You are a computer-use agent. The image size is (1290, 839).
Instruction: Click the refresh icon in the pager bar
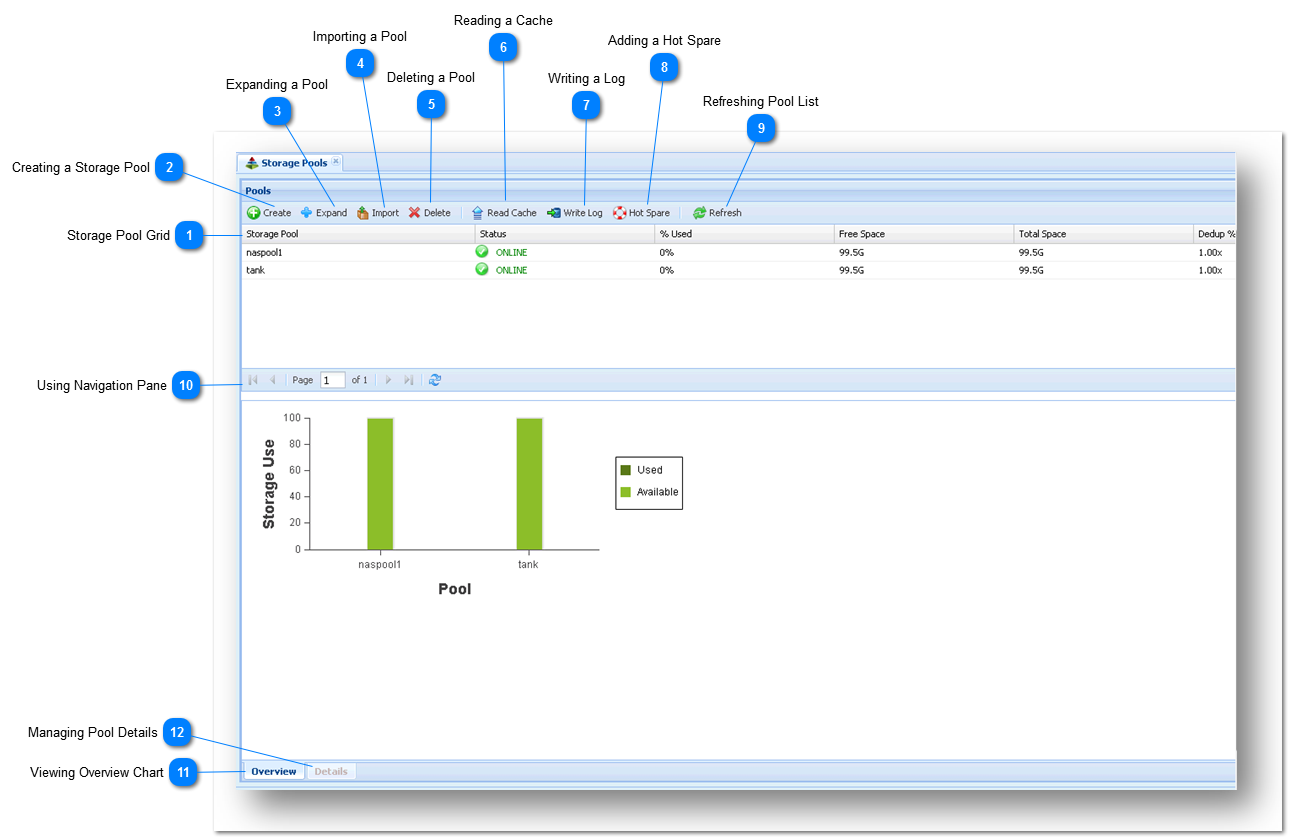click(x=434, y=379)
